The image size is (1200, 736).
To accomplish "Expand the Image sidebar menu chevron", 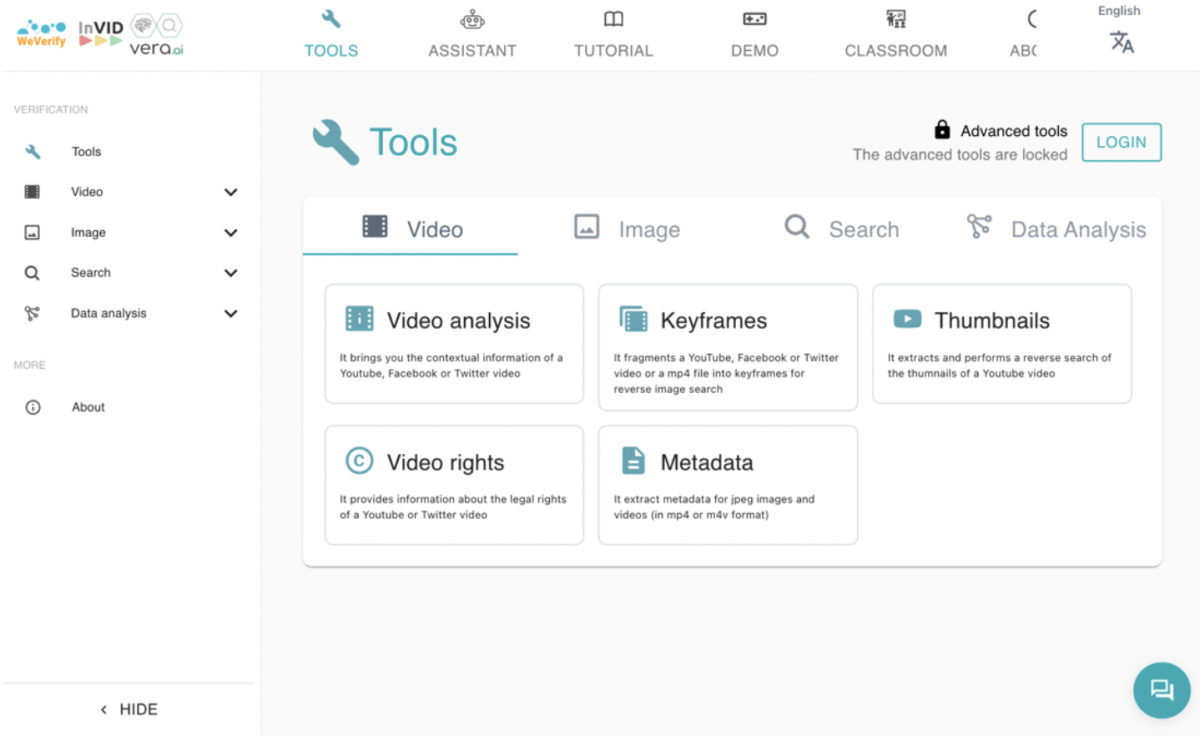I will (x=231, y=233).
